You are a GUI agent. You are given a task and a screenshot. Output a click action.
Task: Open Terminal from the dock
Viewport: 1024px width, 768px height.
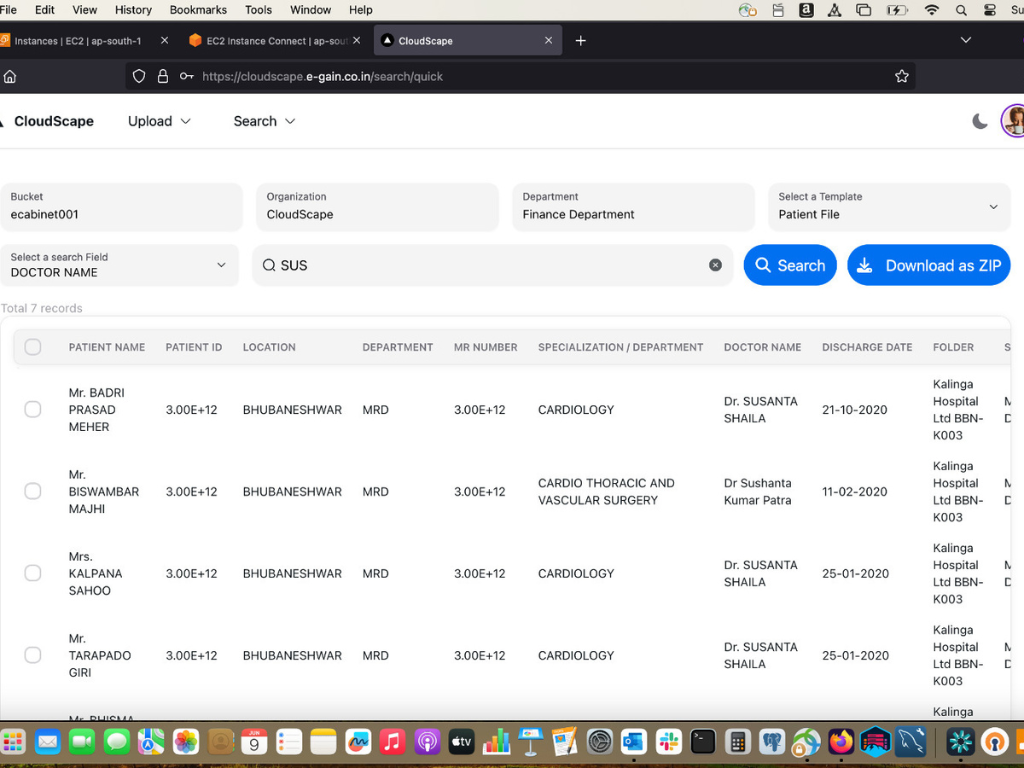click(x=703, y=742)
